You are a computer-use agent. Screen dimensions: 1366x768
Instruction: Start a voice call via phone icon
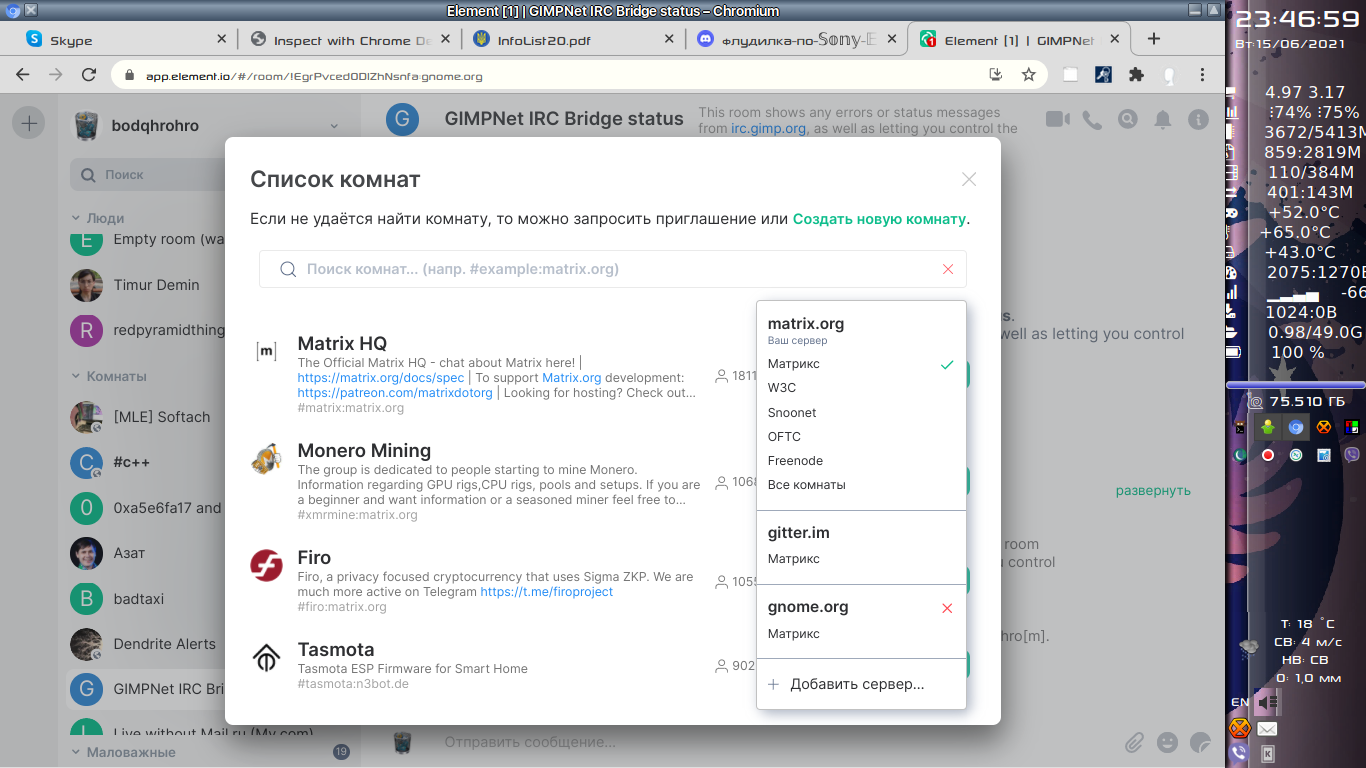pyautogui.click(x=1092, y=120)
